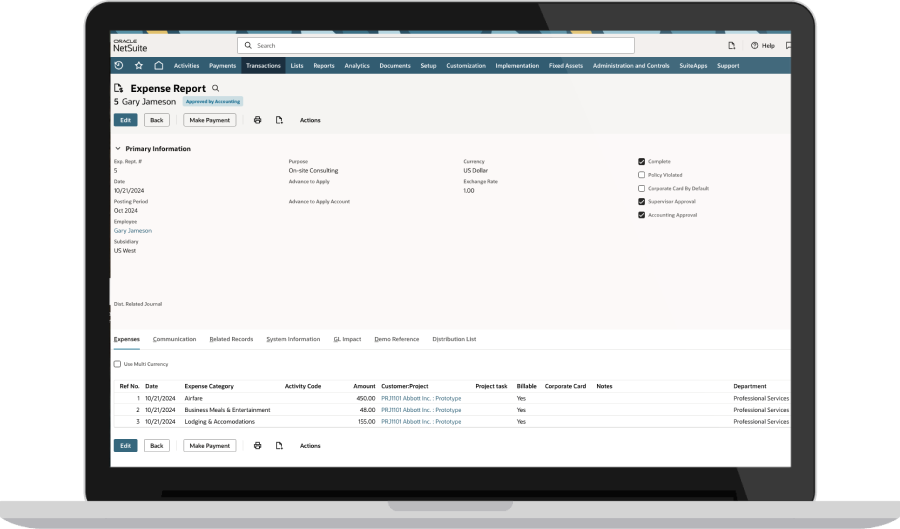
Task: Switch to the Related Records tab
Action: pos(231,339)
